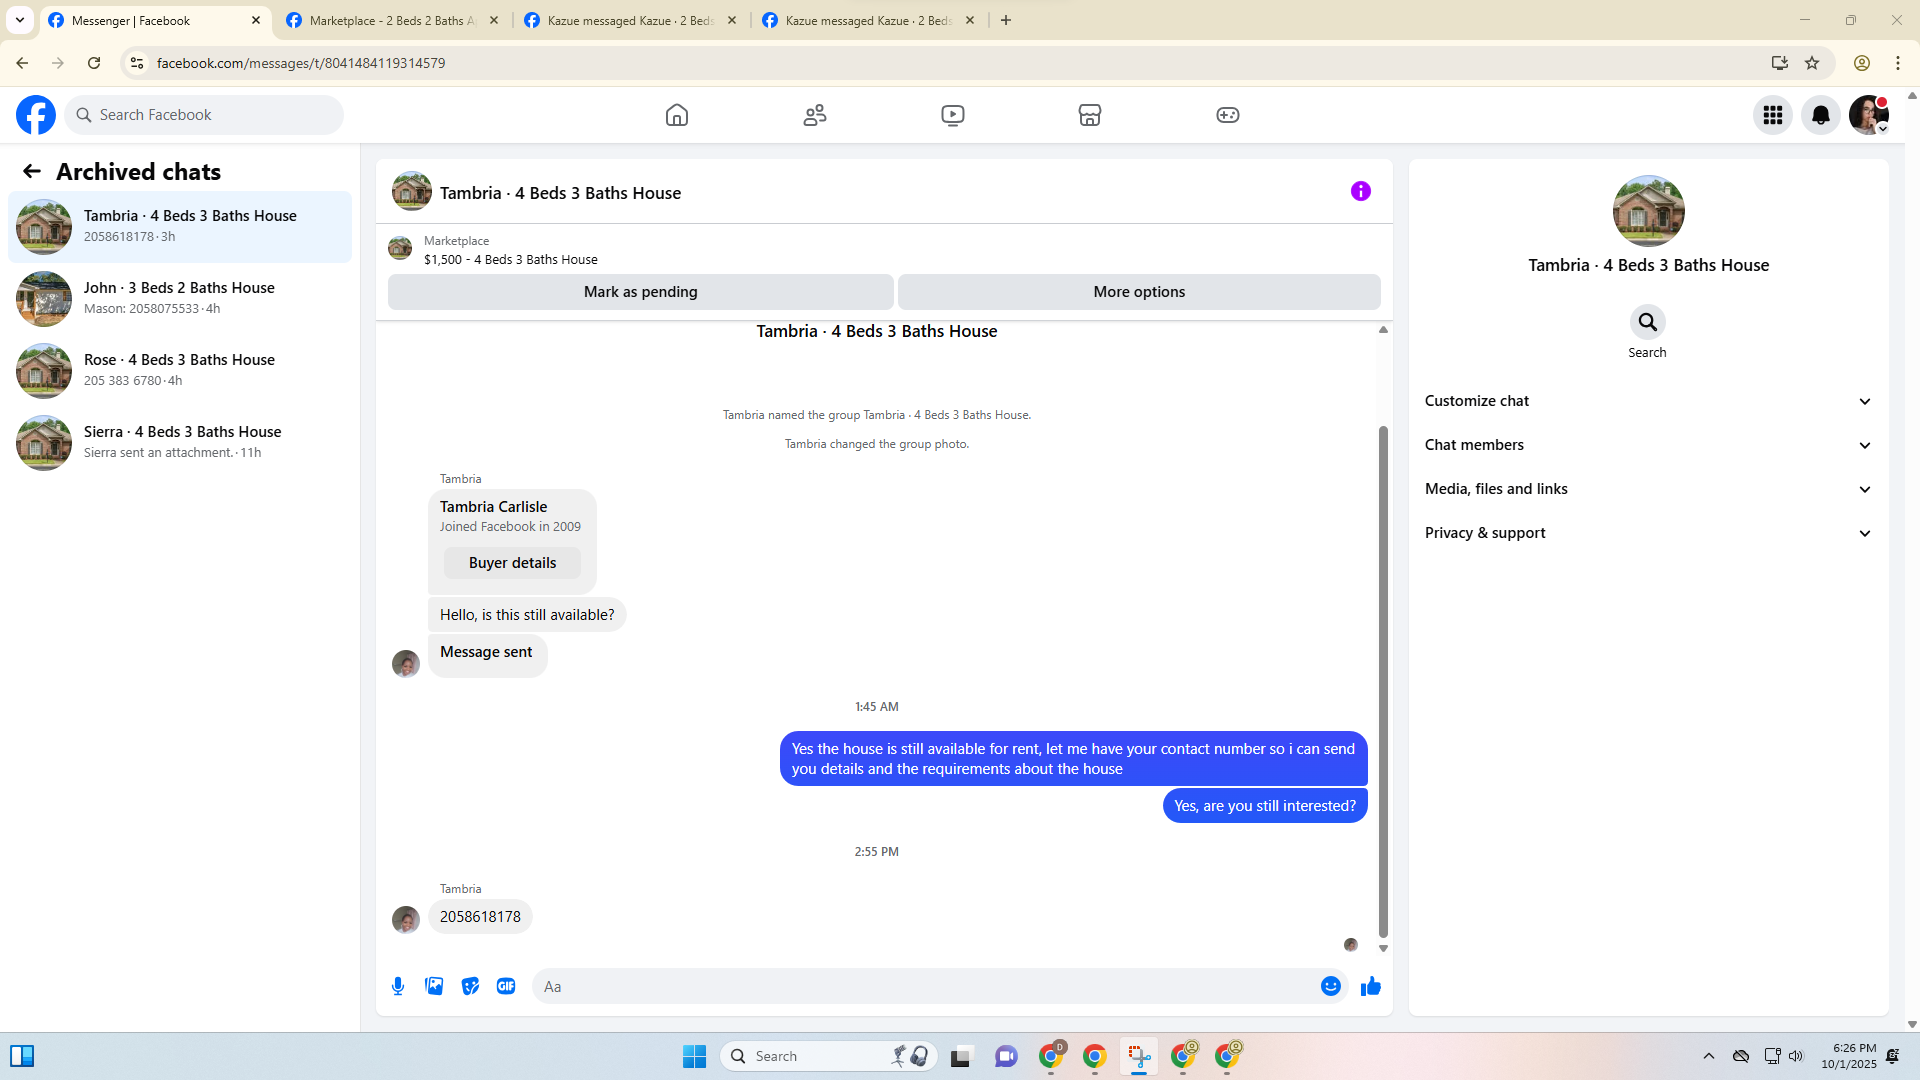Select the Messenger | Facebook tab
The image size is (1920, 1080).
point(155,20)
